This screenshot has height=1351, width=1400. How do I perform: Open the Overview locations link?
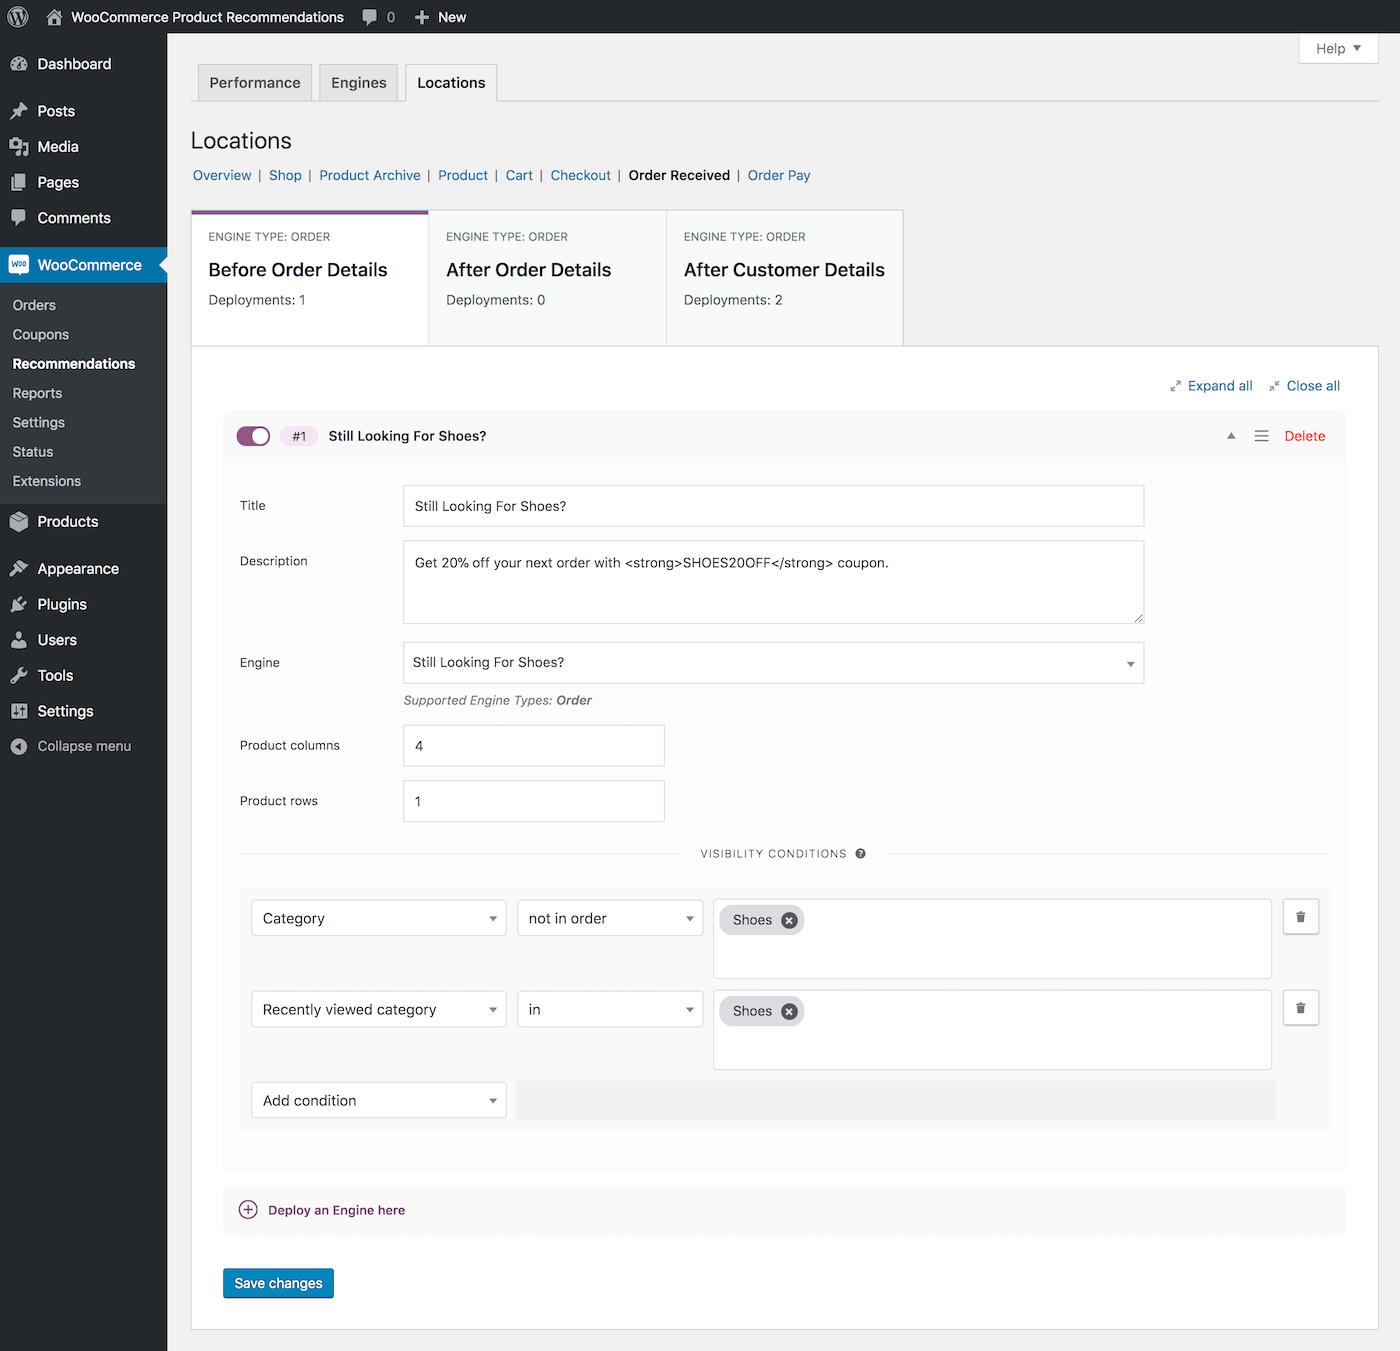pyautogui.click(x=222, y=175)
